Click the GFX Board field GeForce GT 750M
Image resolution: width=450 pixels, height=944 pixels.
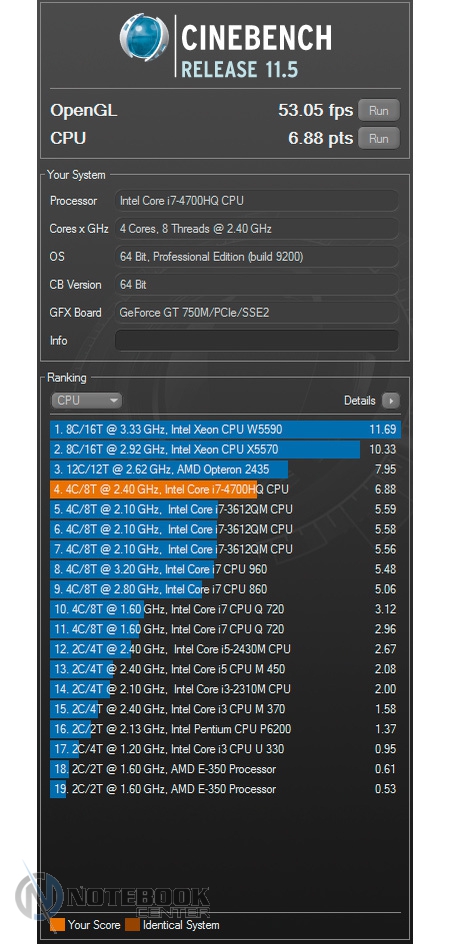[257, 312]
